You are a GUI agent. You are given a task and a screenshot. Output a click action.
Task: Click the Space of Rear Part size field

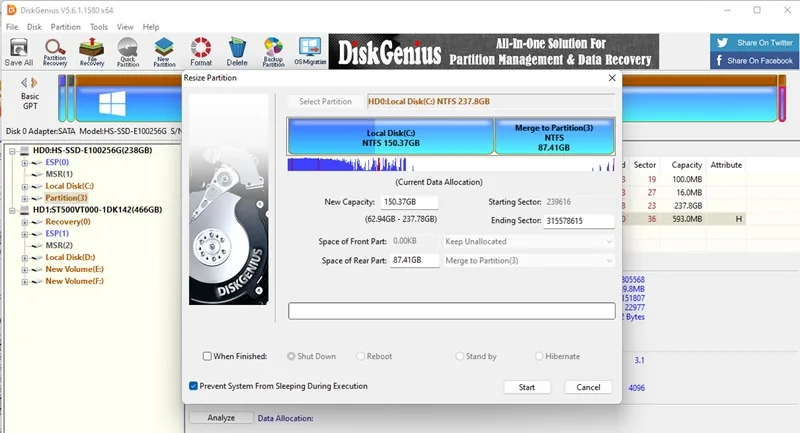click(x=414, y=260)
